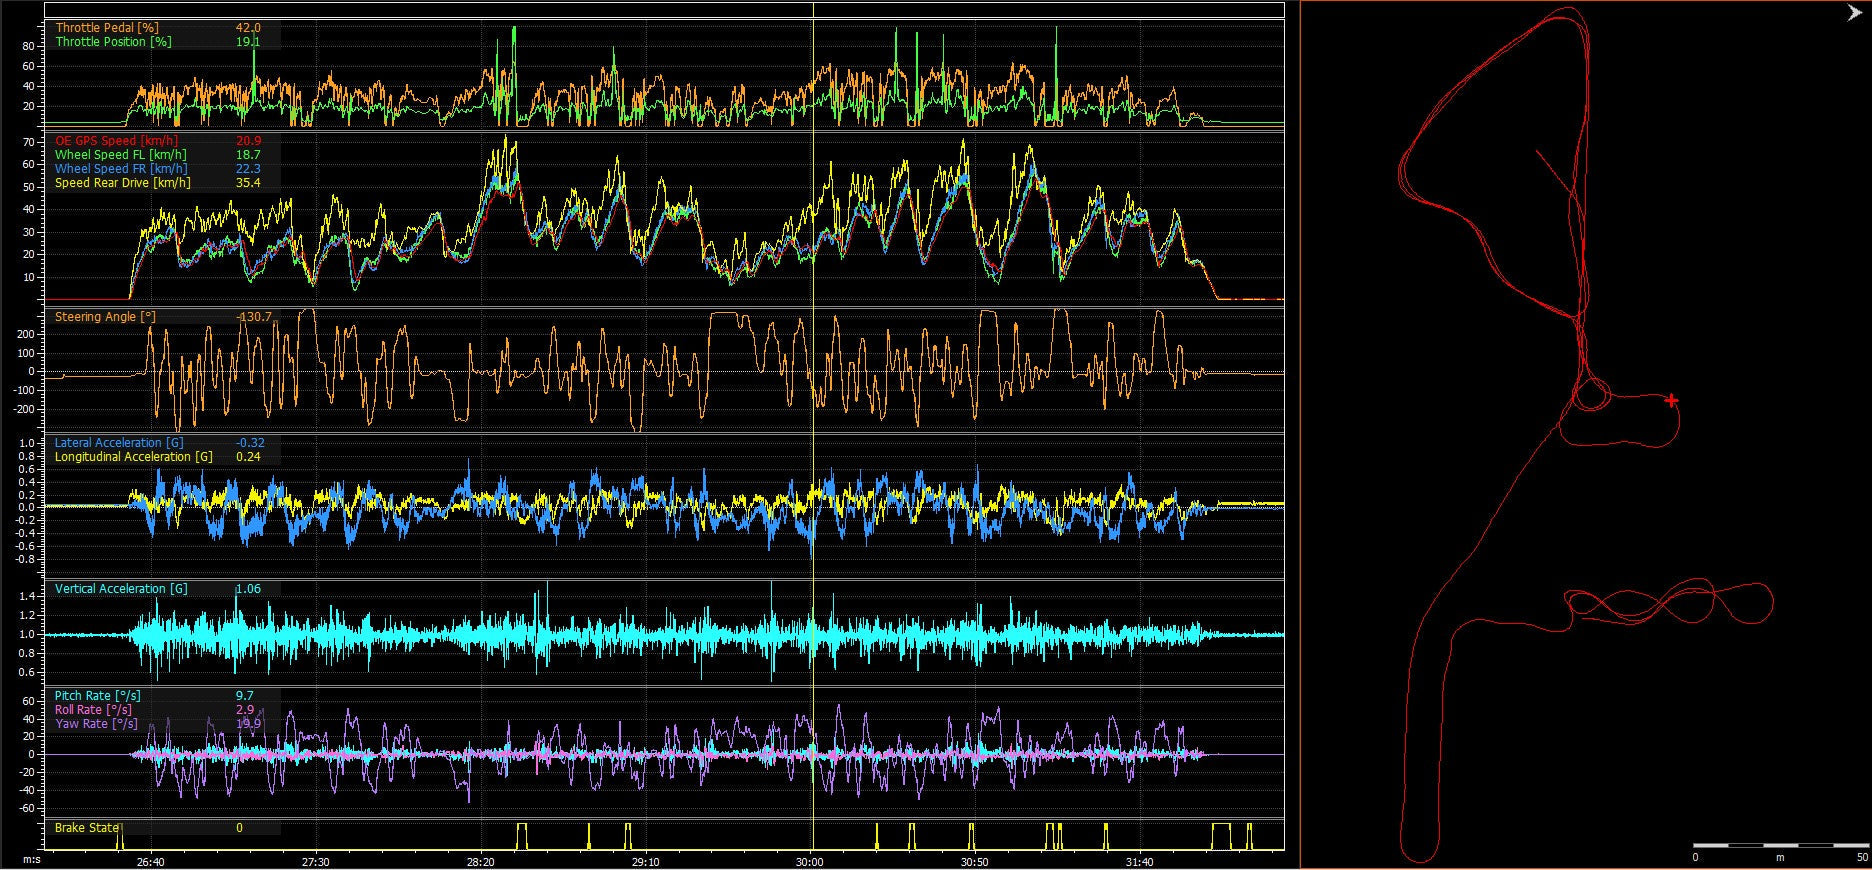Click the Yaw Rate channel label
Image resolution: width=1872 pixels, height=870 pixels.
pyautogui.click(x=95, y=724)
